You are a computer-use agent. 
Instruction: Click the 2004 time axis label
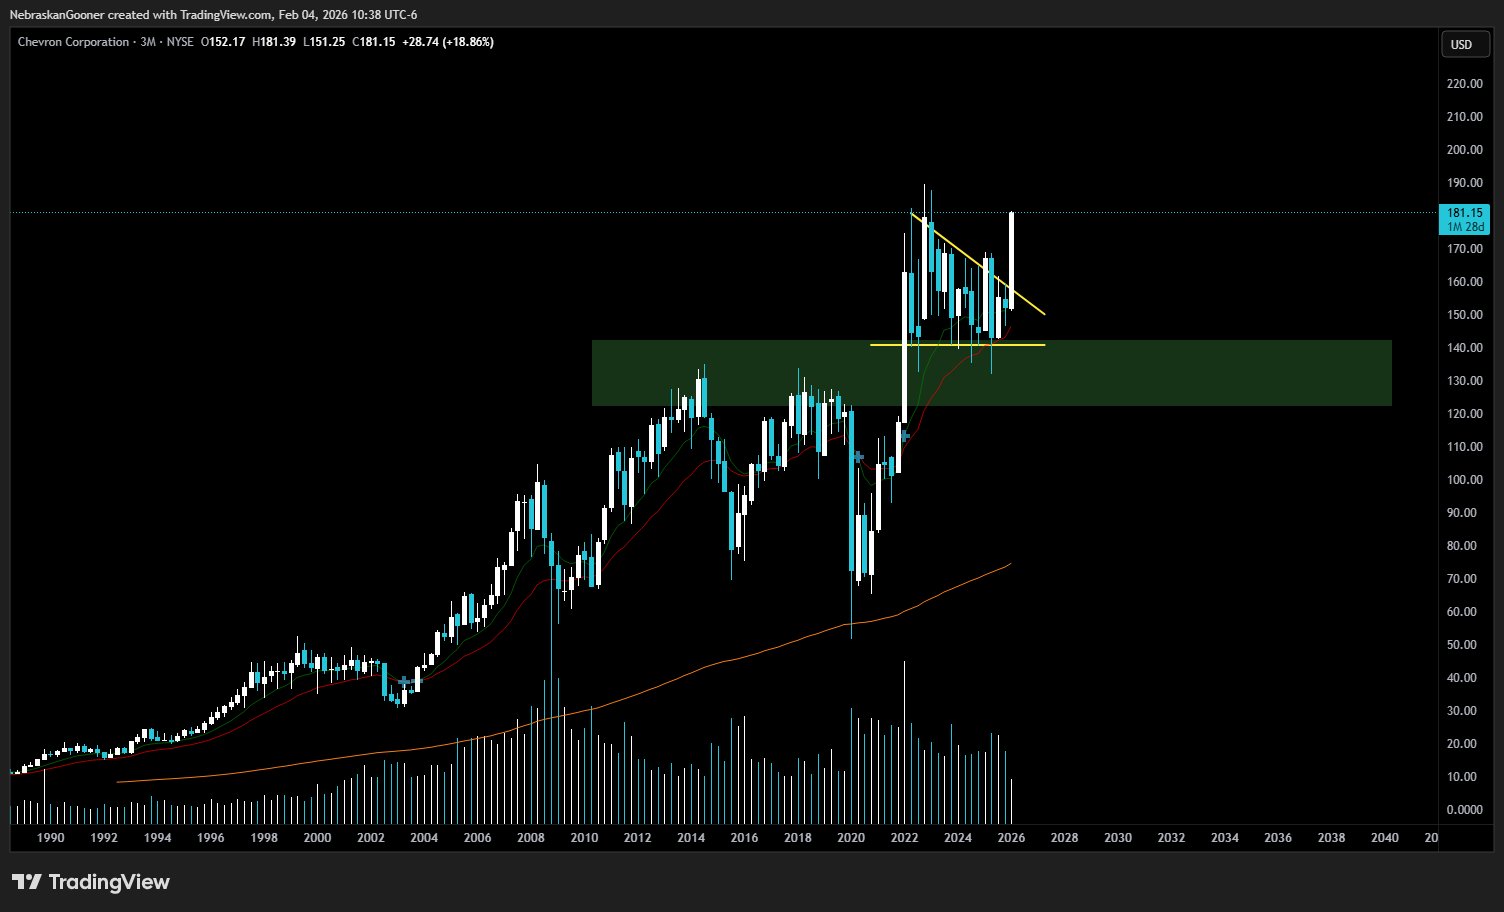[424, 838]
